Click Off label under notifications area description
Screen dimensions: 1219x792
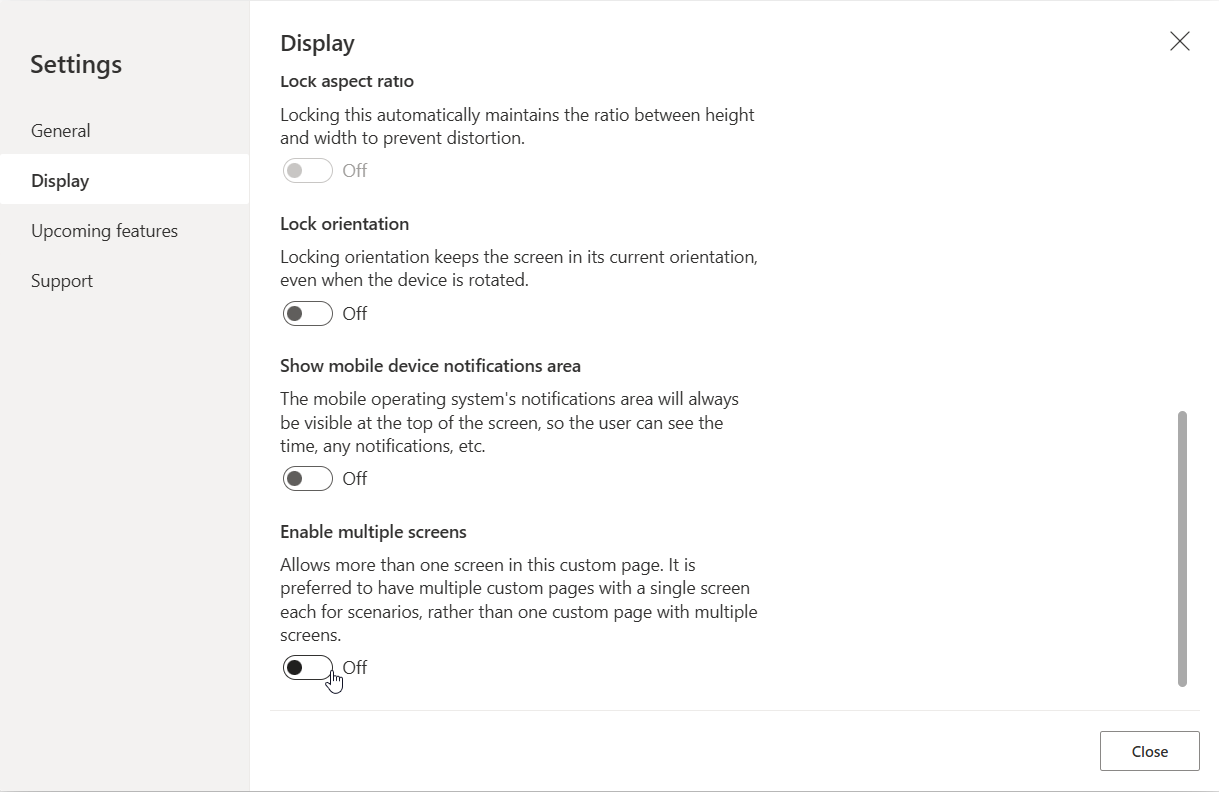pos(355,478)
